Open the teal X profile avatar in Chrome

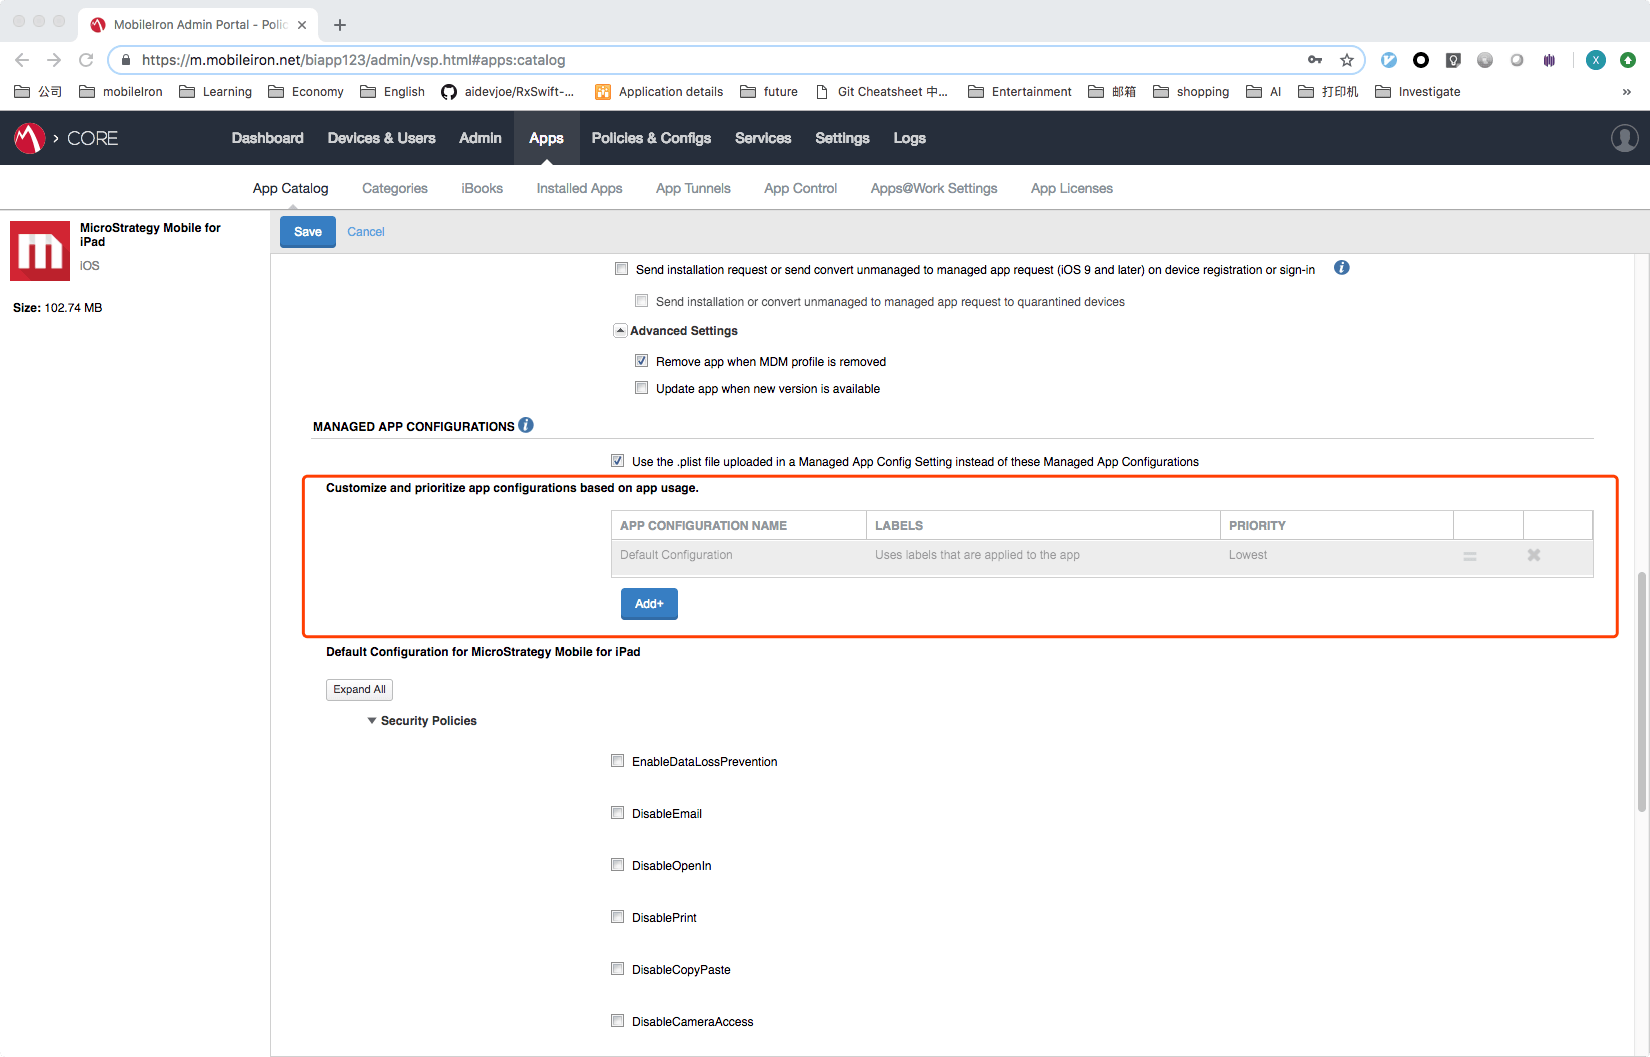tap(1596, 60)
